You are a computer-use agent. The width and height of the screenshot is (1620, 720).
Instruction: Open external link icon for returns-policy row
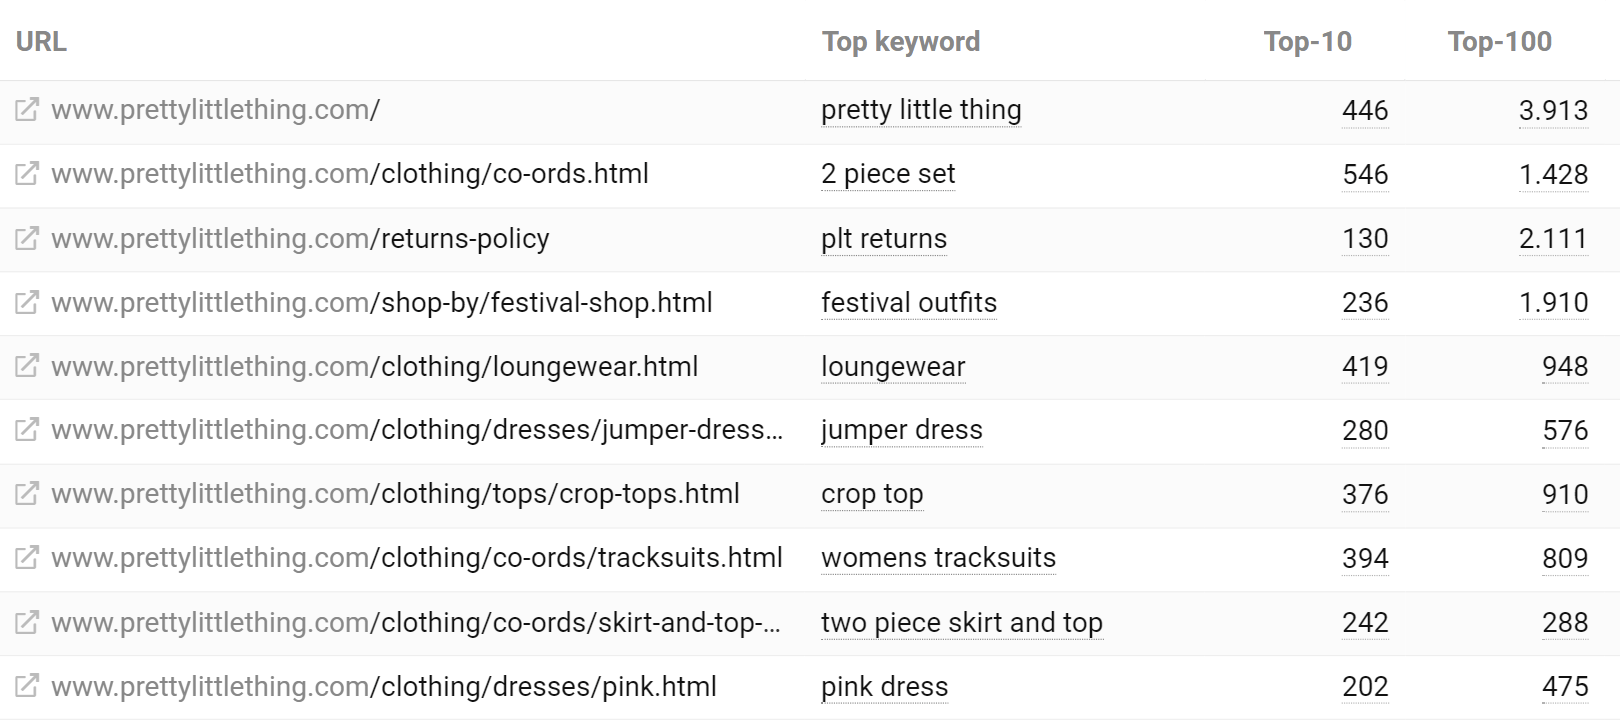coord(27,238)
